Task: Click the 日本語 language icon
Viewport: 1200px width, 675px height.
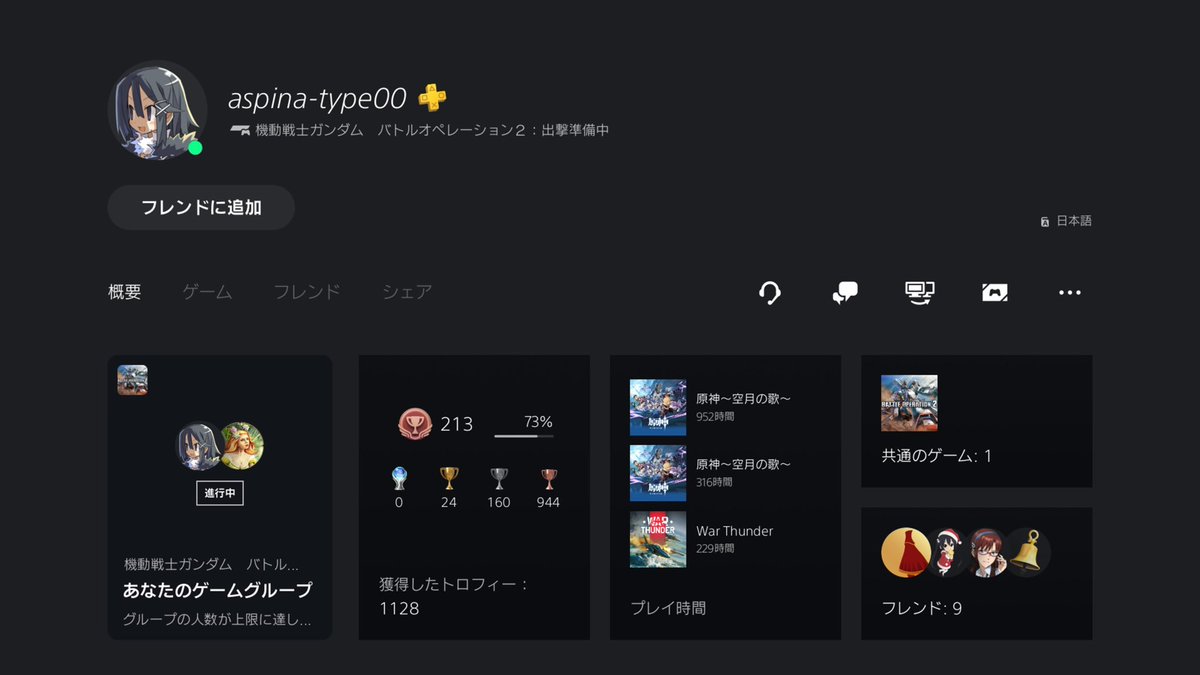Action: 1045,221
